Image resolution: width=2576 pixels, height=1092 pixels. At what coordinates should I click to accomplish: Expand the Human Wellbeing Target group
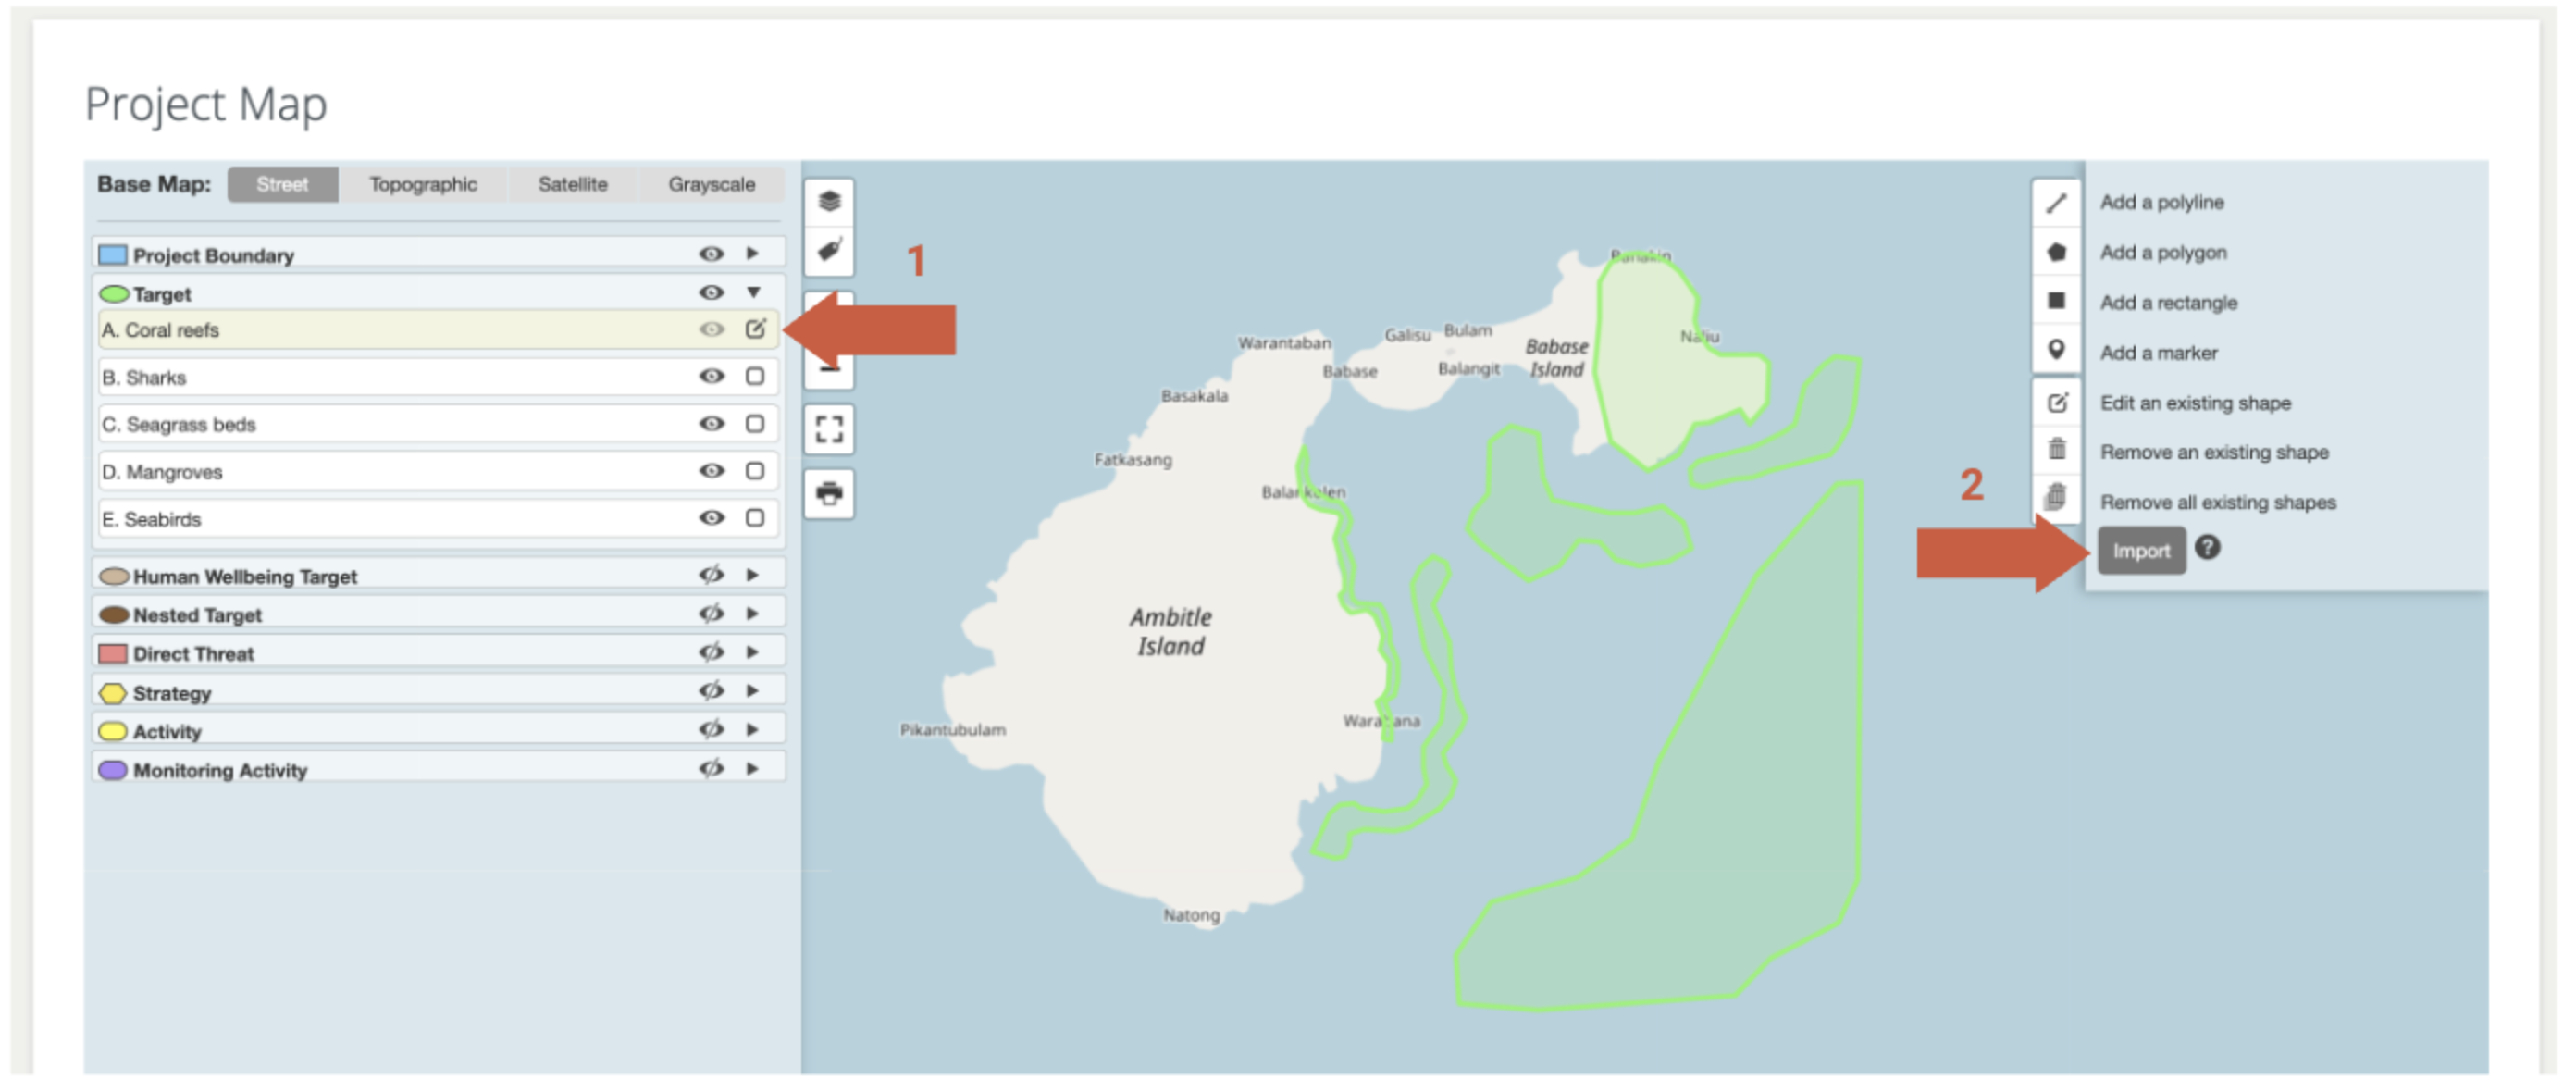[x=753, y=575]
